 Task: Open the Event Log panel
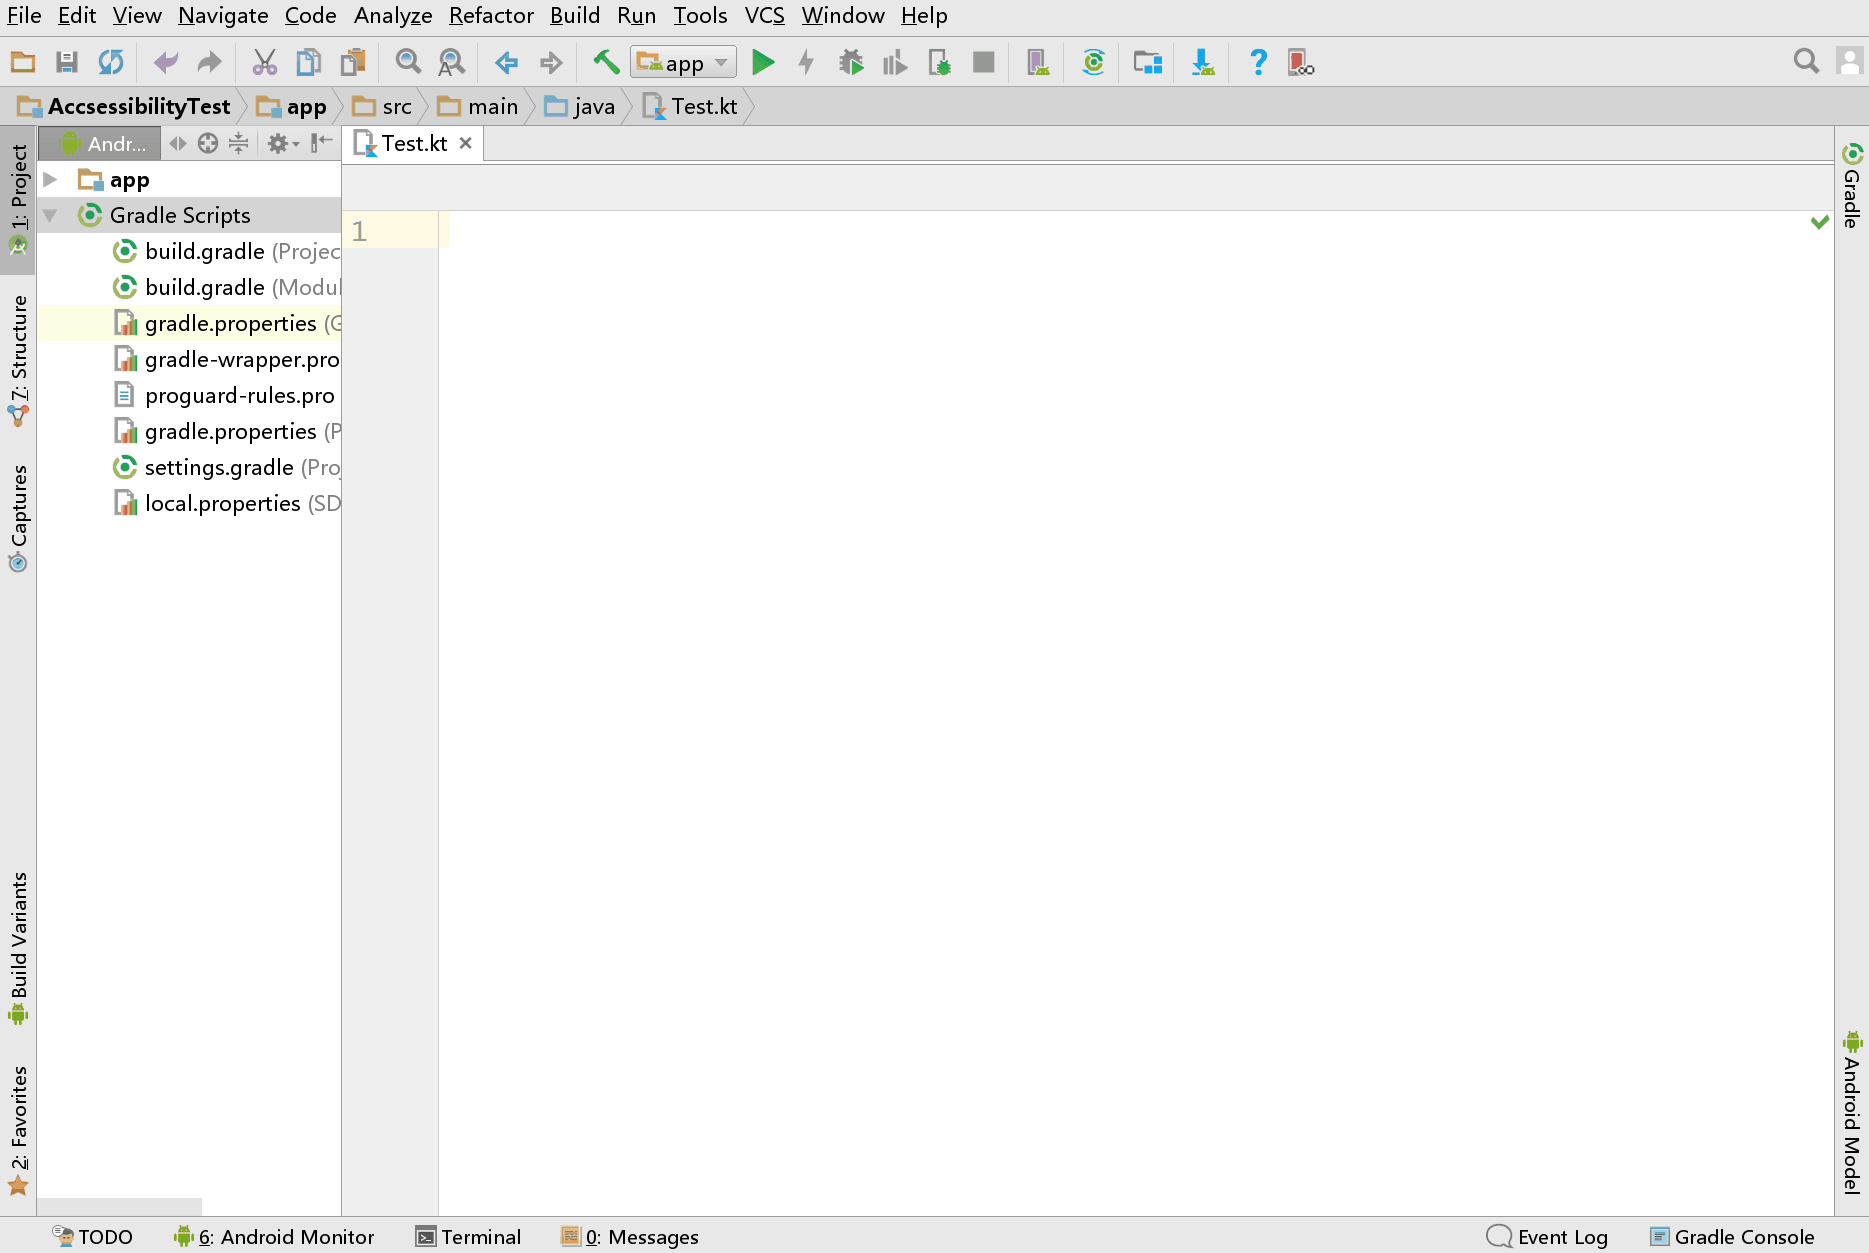[x=1547, y=1237]
